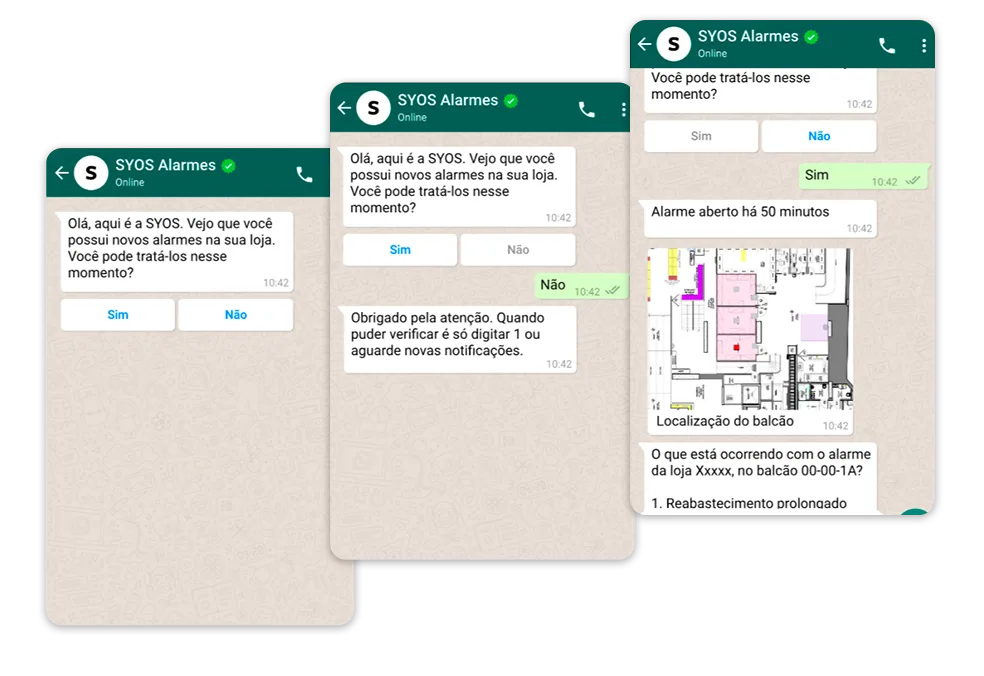The height and width of the screenshot is (676, 984).
Task: Open SYOS profile avatar in middle chat
Action: click(373, 108)
